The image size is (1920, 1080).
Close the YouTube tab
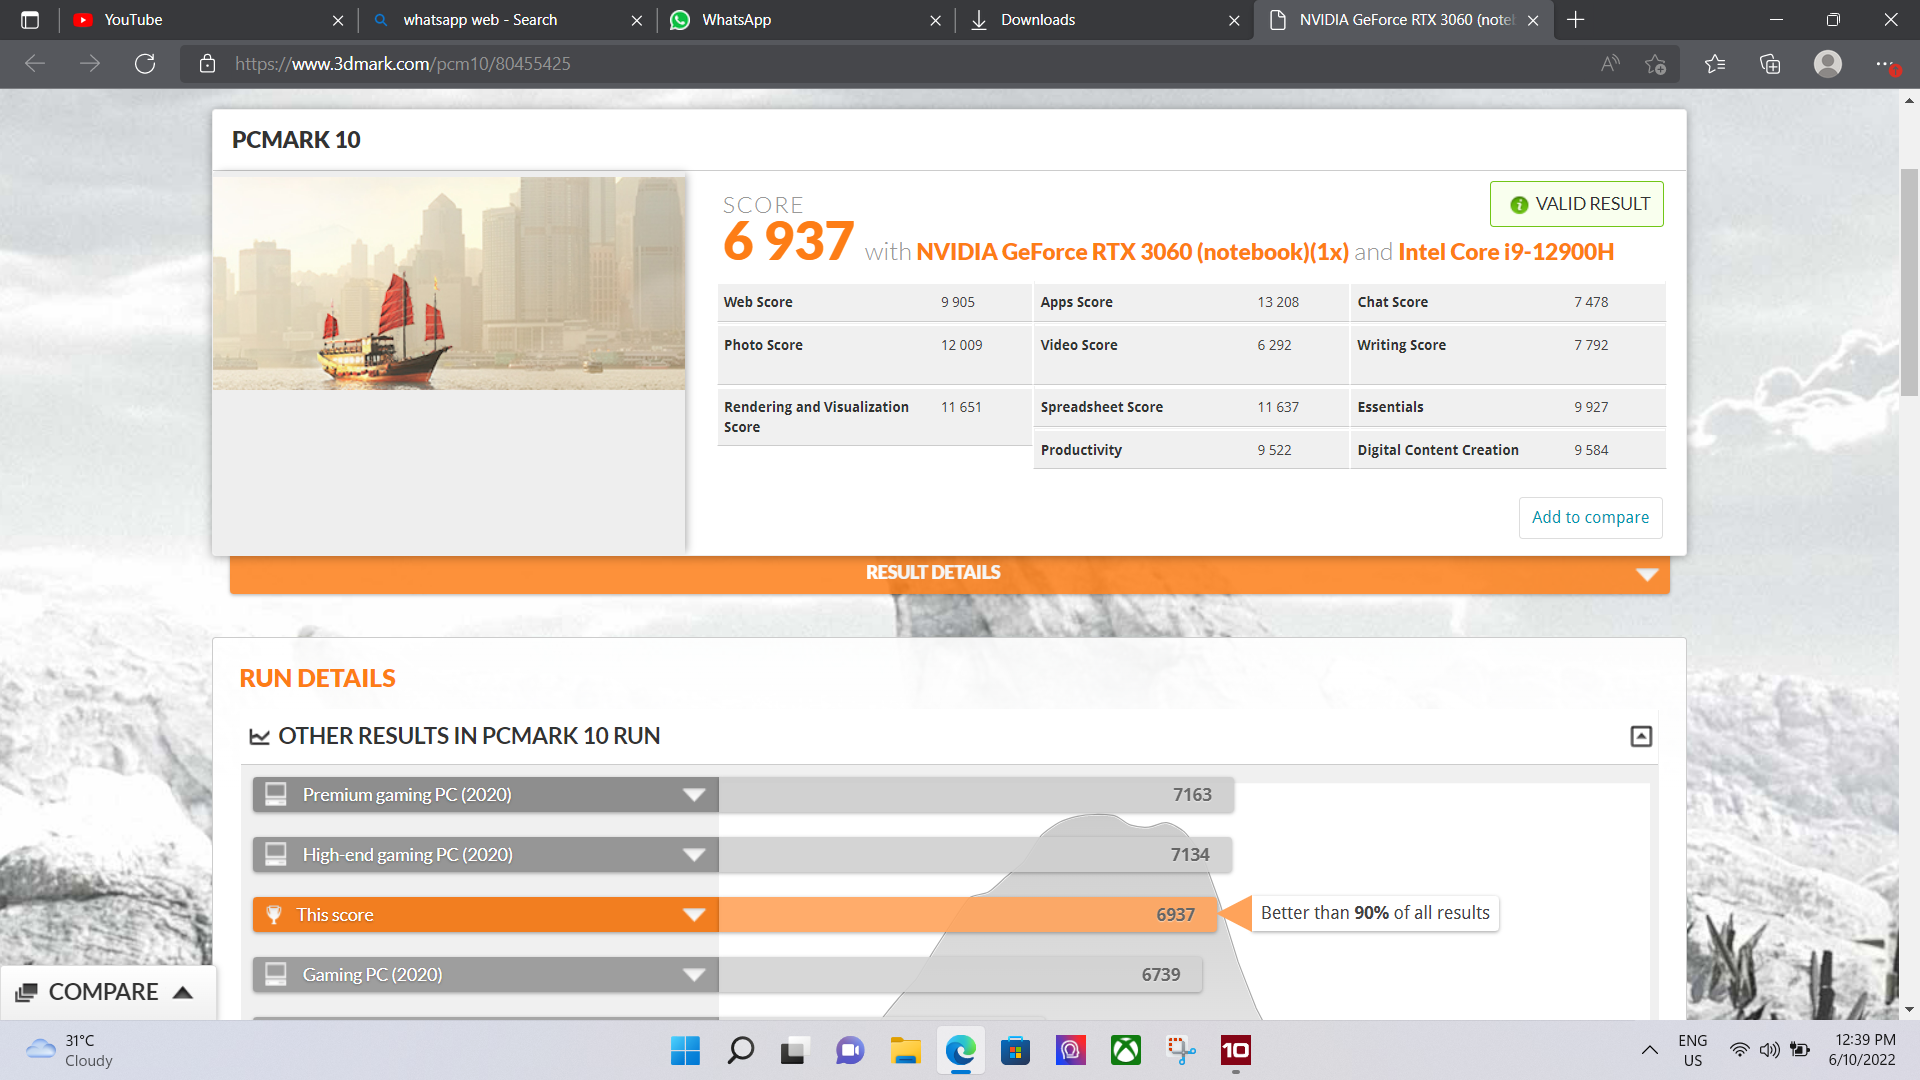(x=338, y=20)
